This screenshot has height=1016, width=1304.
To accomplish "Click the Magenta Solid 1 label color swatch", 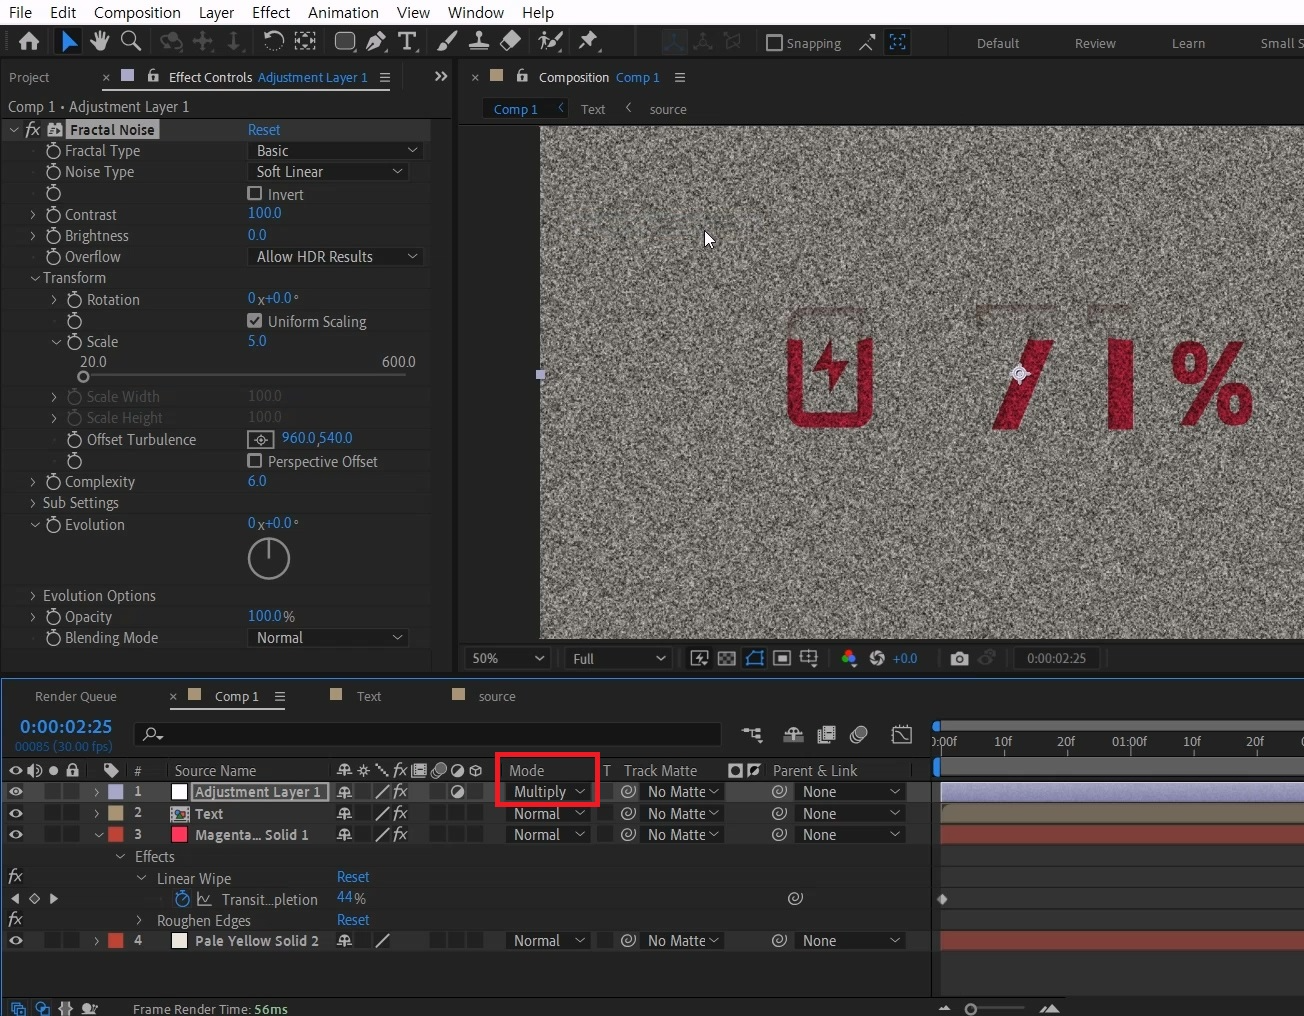I will click(x=116, y=835).
